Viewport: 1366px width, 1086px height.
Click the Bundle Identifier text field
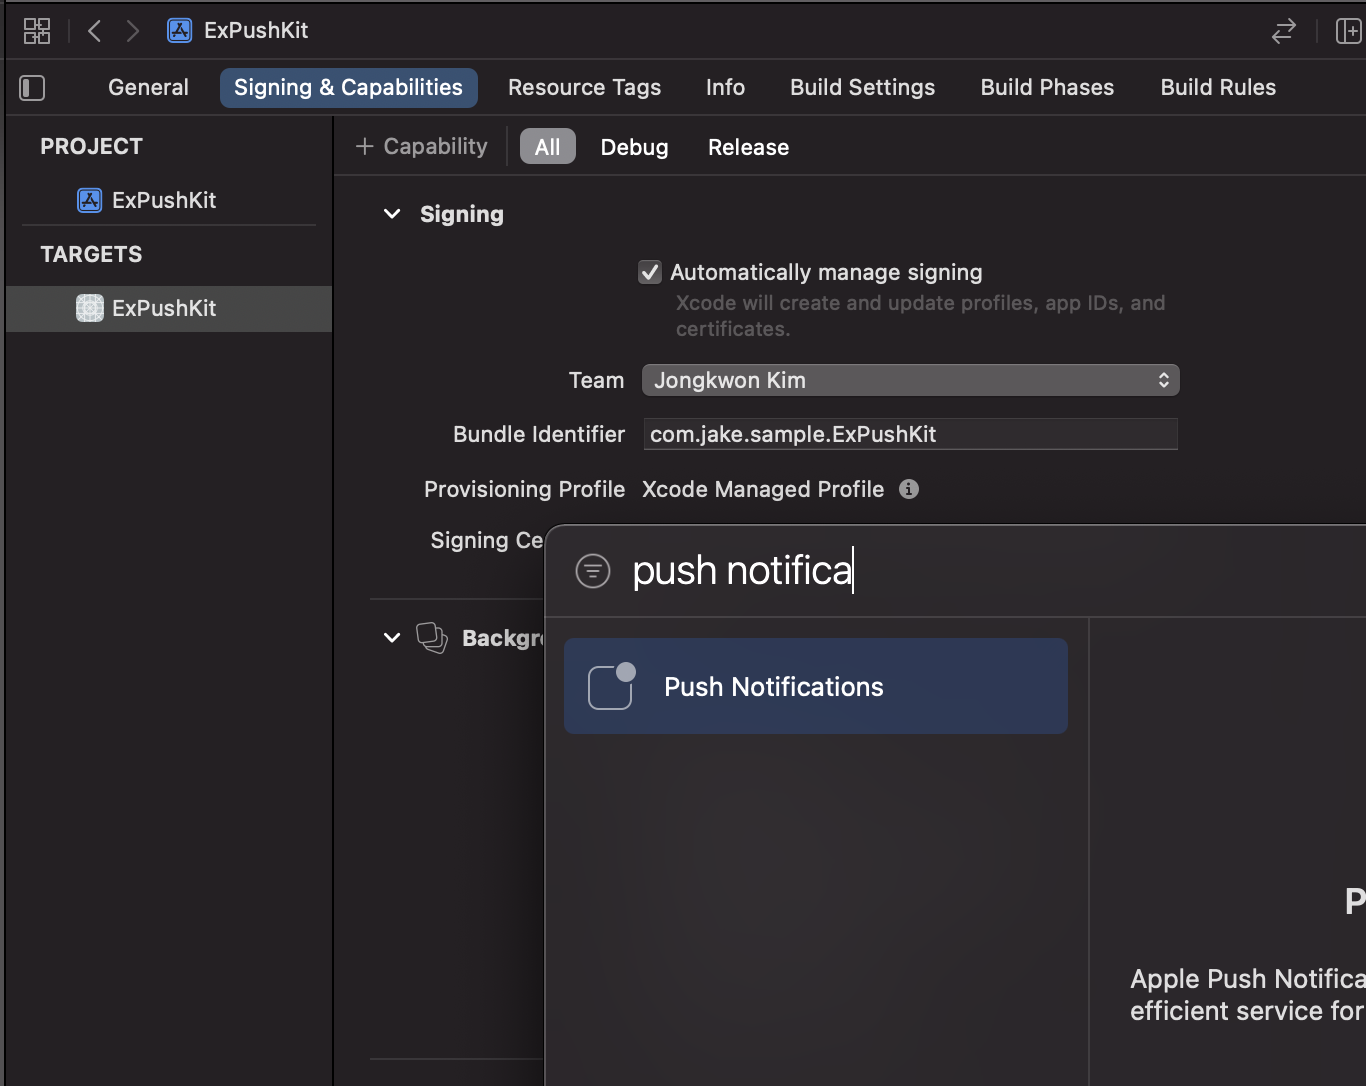point(911,434)
